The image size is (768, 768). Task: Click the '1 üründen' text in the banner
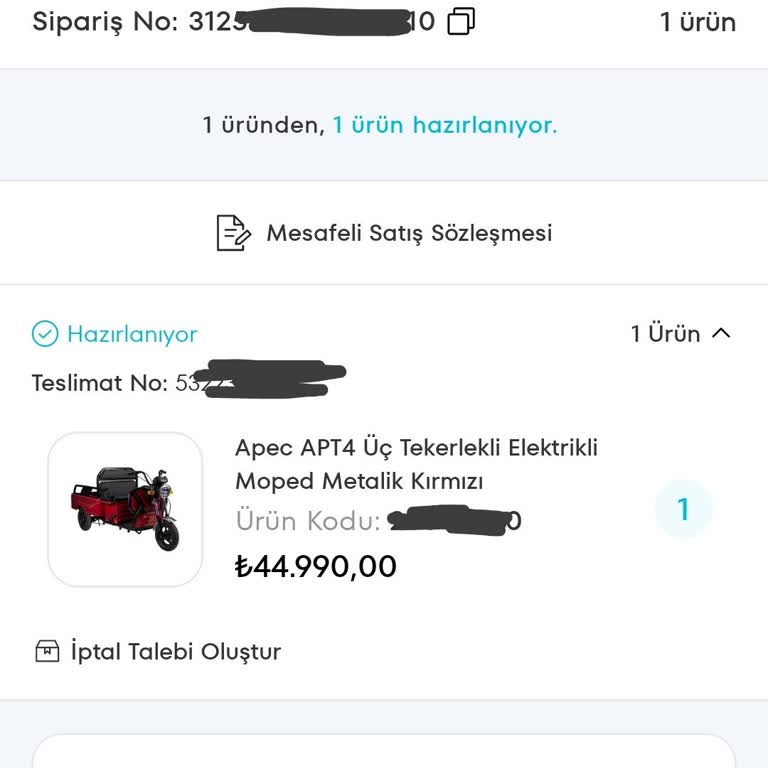click(263, 125)
